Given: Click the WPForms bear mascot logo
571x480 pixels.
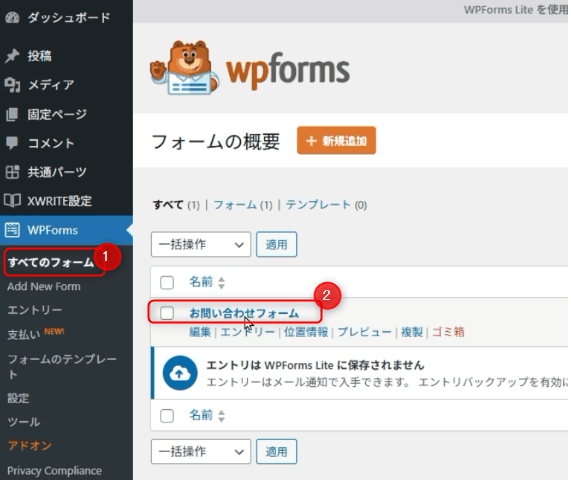Looking at the screenshot, I should coord(184,68).
